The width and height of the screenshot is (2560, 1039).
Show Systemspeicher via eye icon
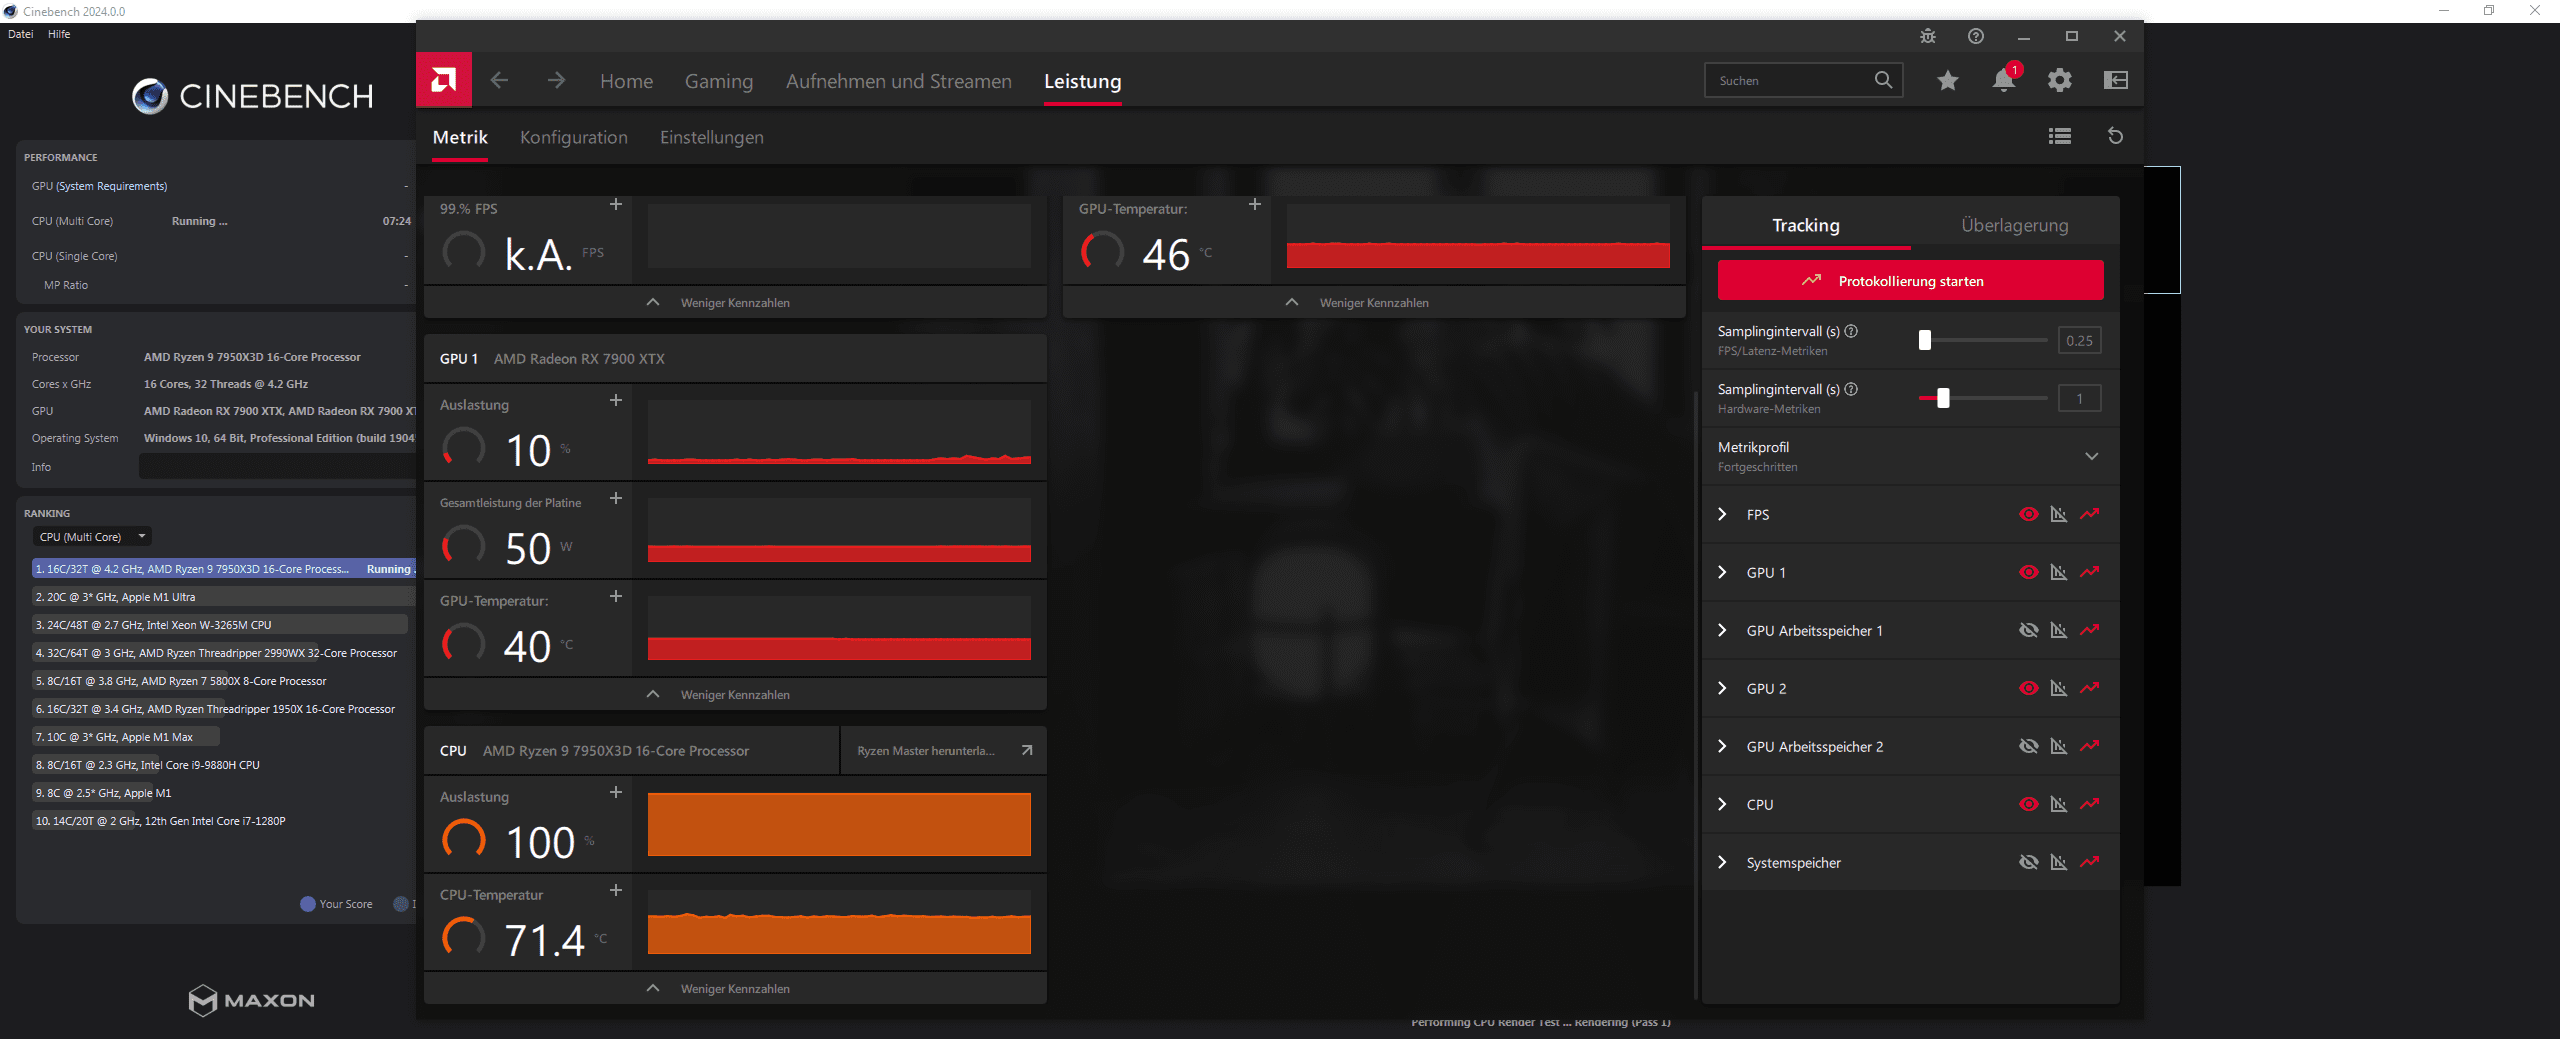(x=2028, y=862)
